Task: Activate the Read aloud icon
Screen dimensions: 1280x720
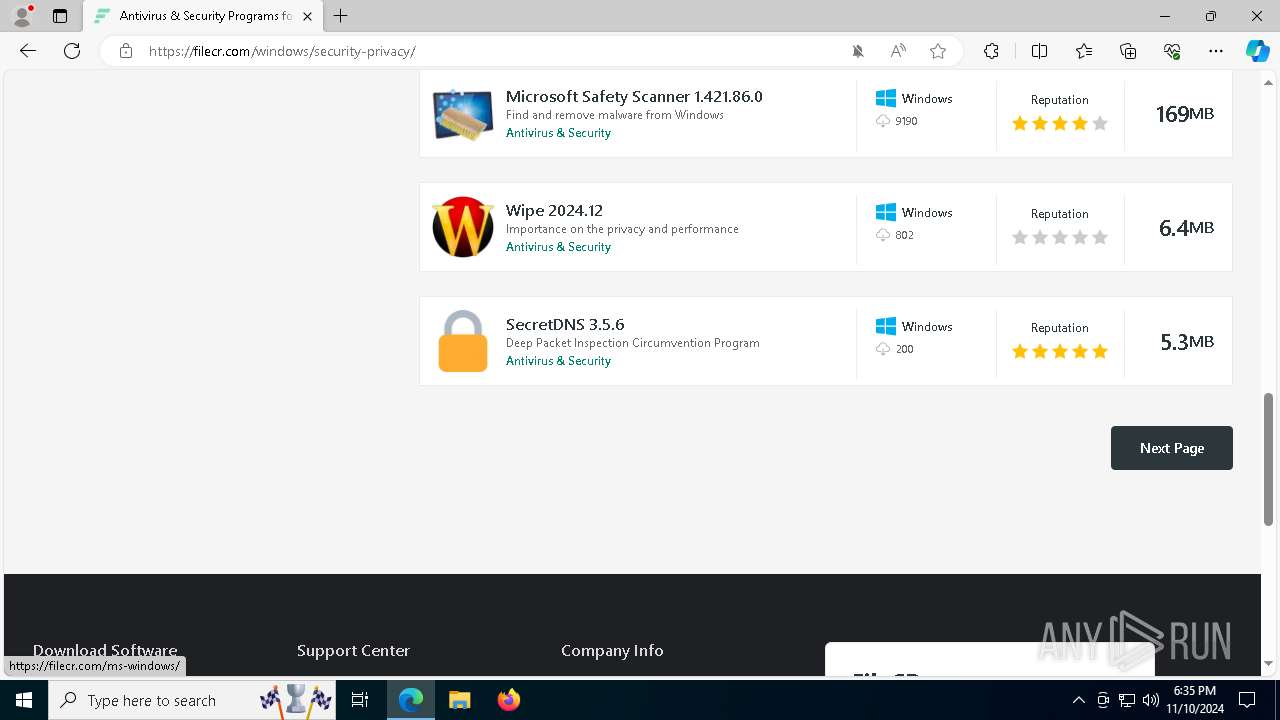Action: (x=898, y=51)
